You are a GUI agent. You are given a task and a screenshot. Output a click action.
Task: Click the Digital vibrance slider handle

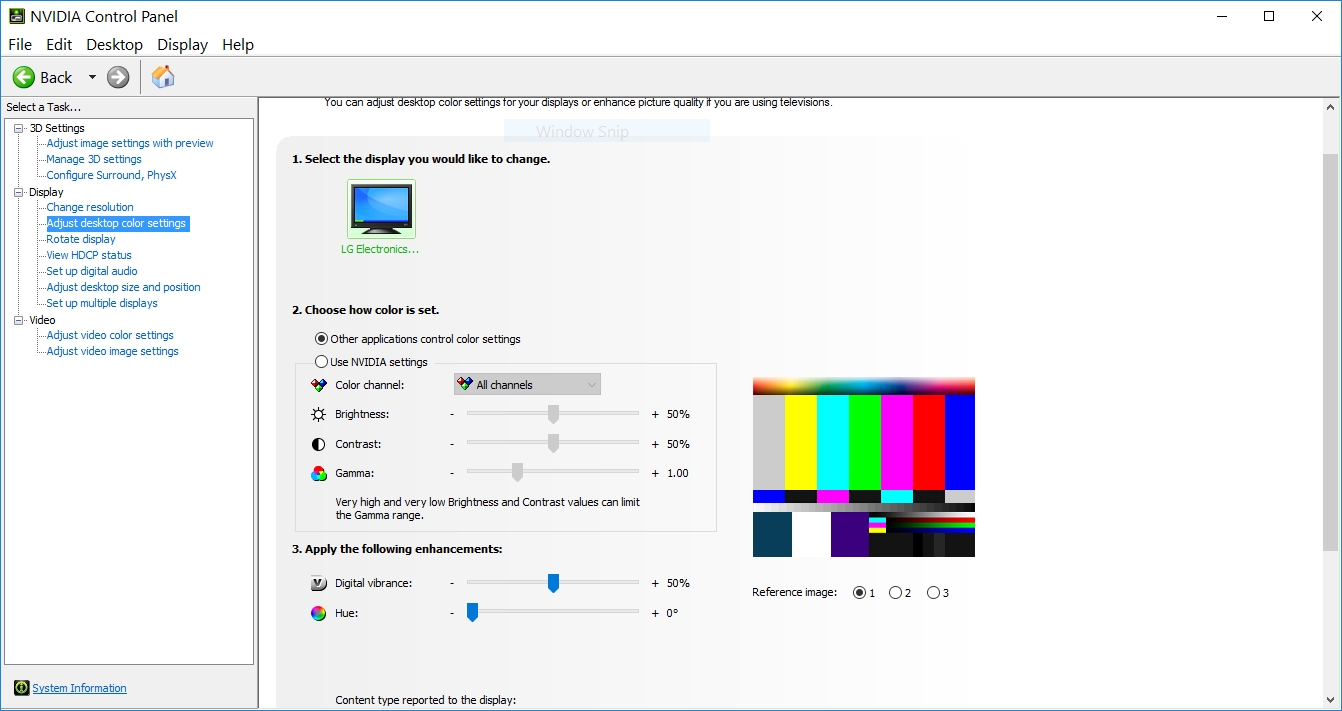pos(553,583)
